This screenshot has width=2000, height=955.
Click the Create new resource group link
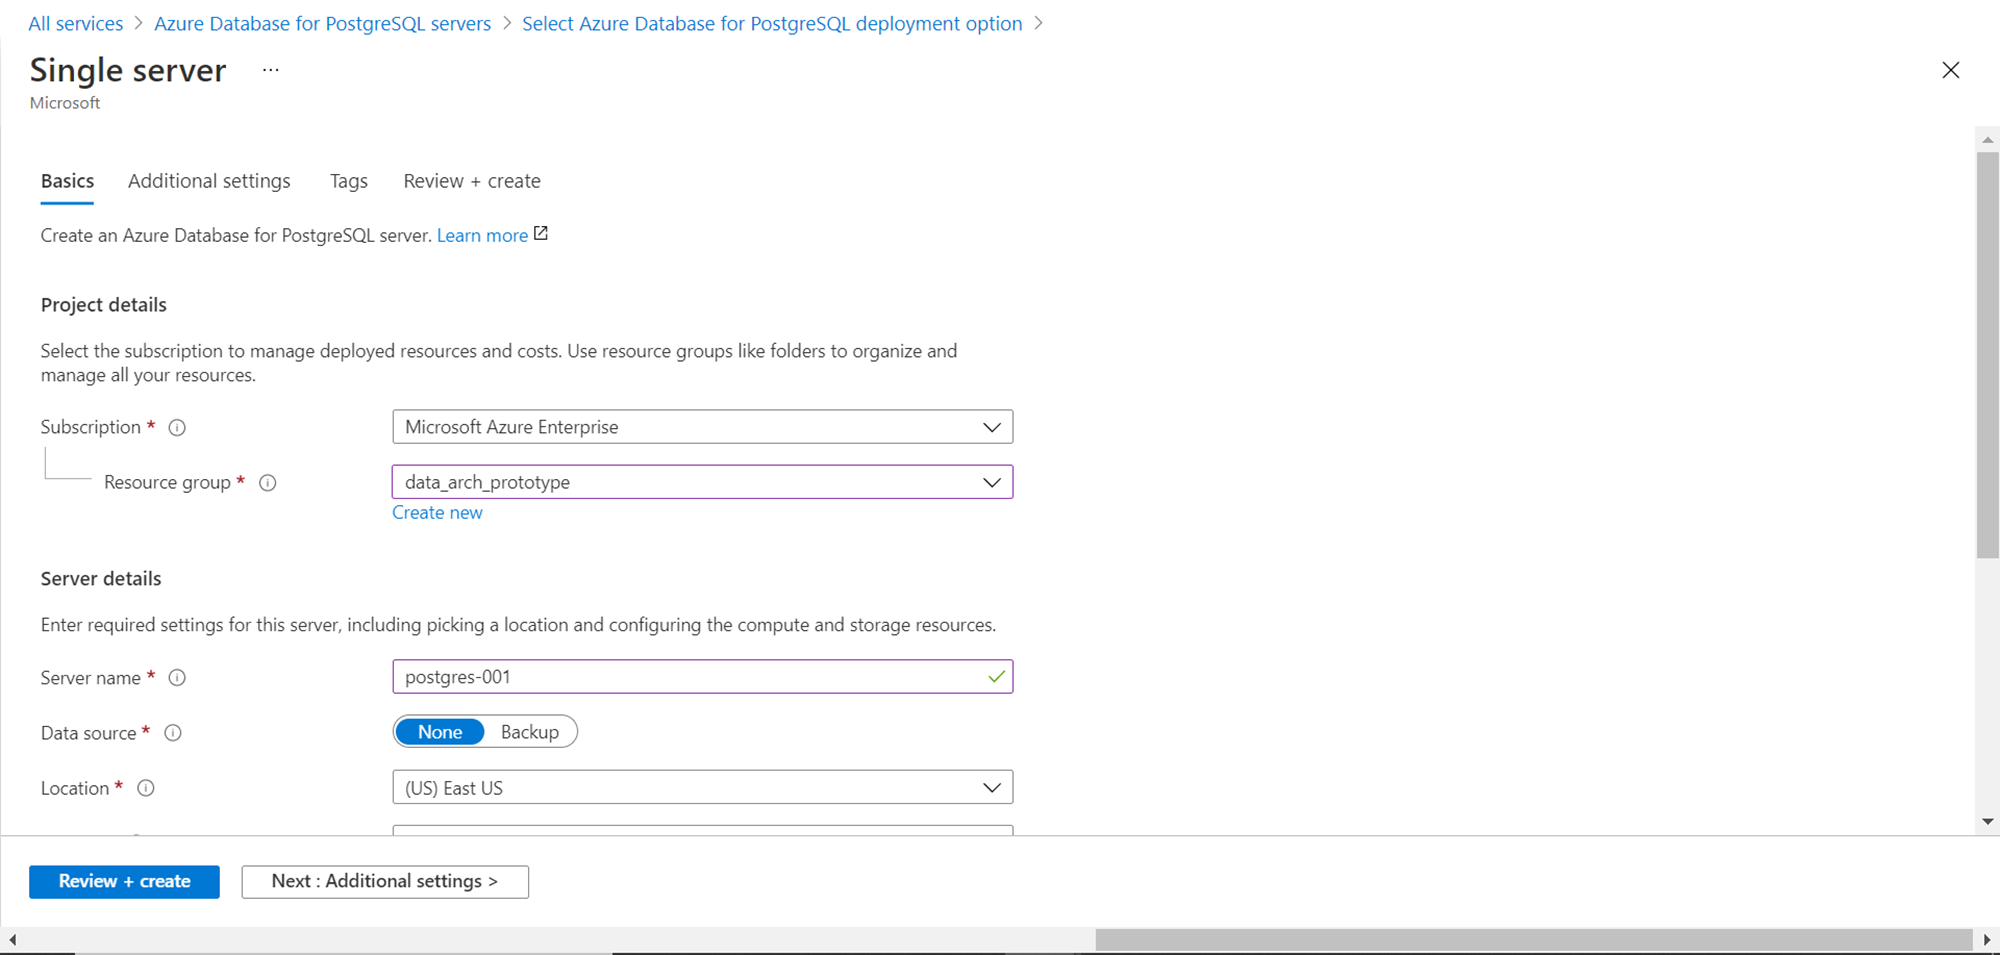(437, 512)
